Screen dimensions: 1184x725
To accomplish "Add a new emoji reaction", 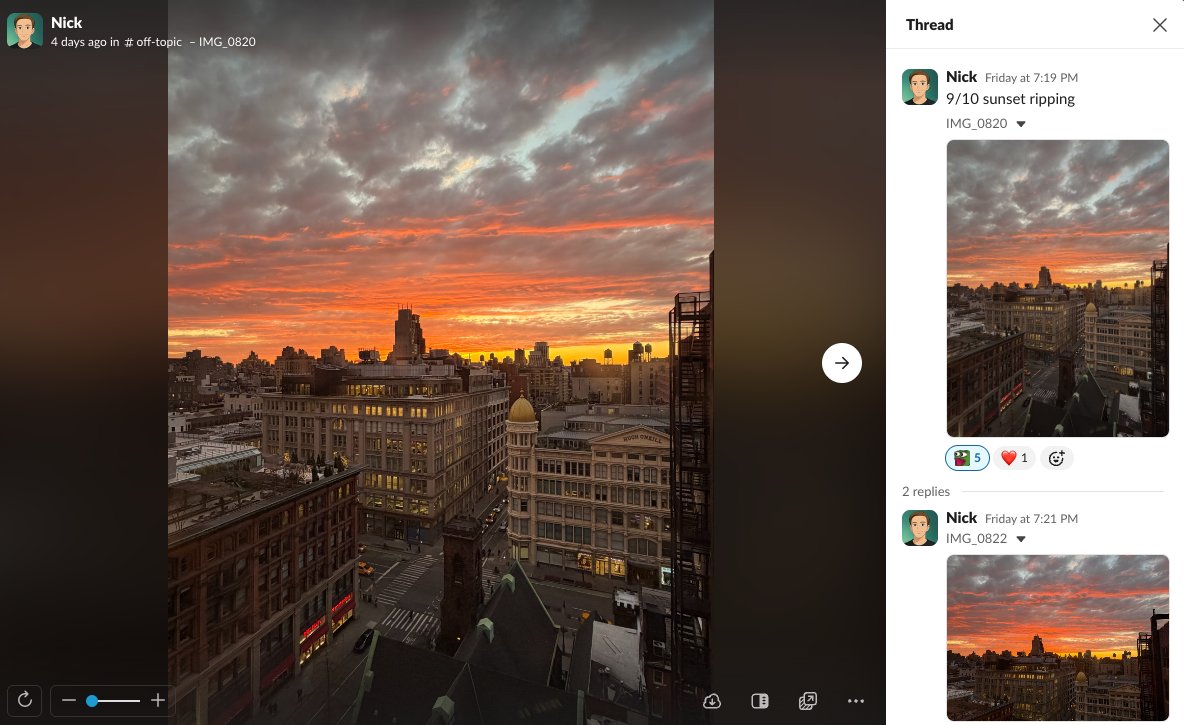I will 1056,458.
